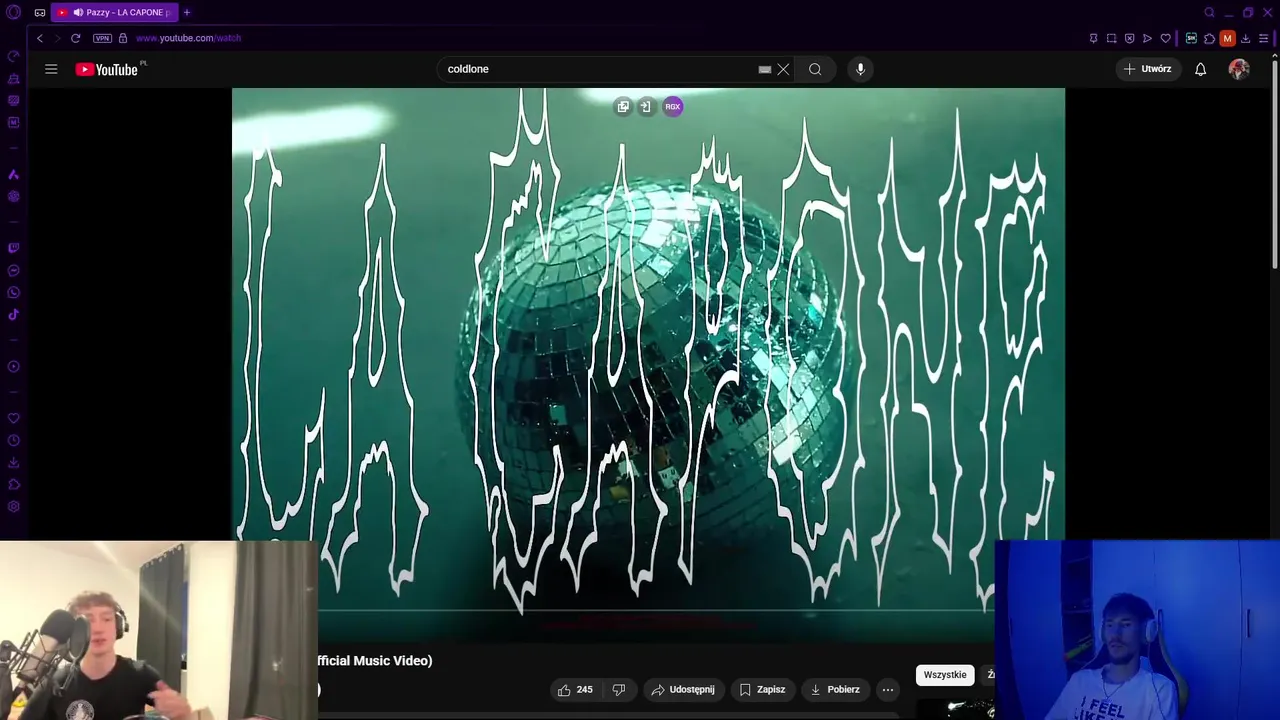Click the RGX video enhancer button

[x=673, y=106]
